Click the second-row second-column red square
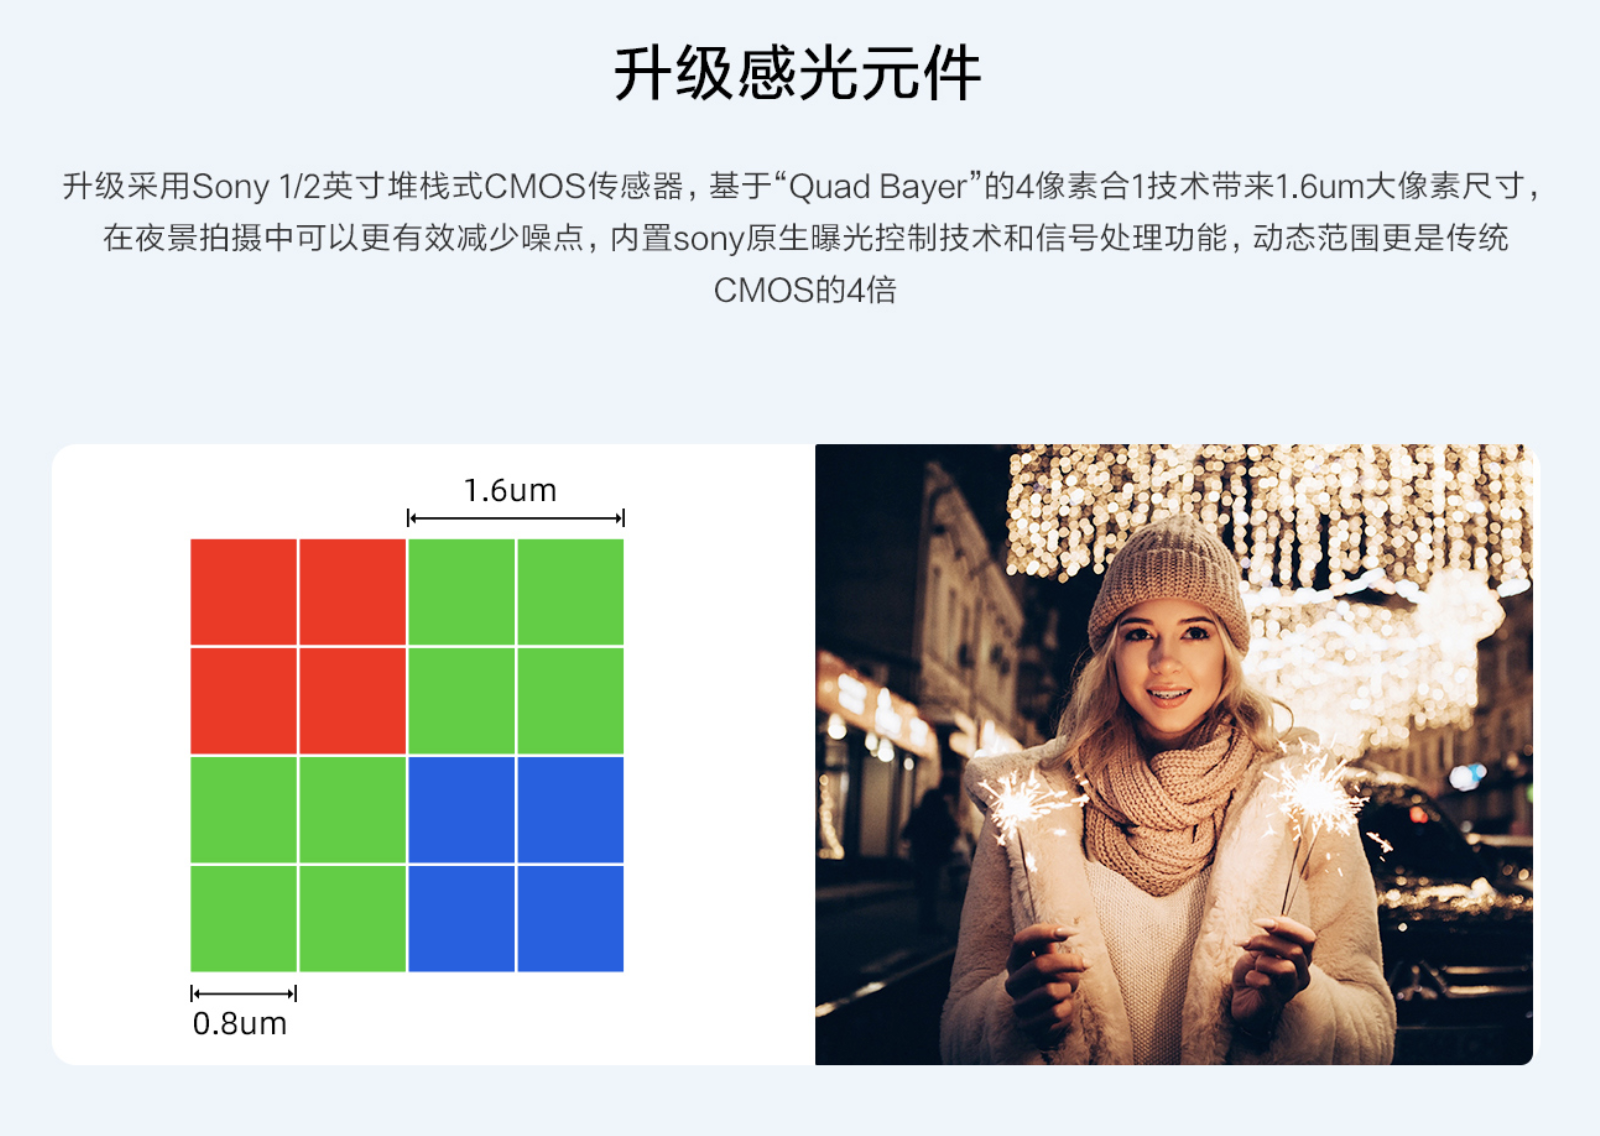This screenshot has height=1136, width=1600. (x=352, y=700)
